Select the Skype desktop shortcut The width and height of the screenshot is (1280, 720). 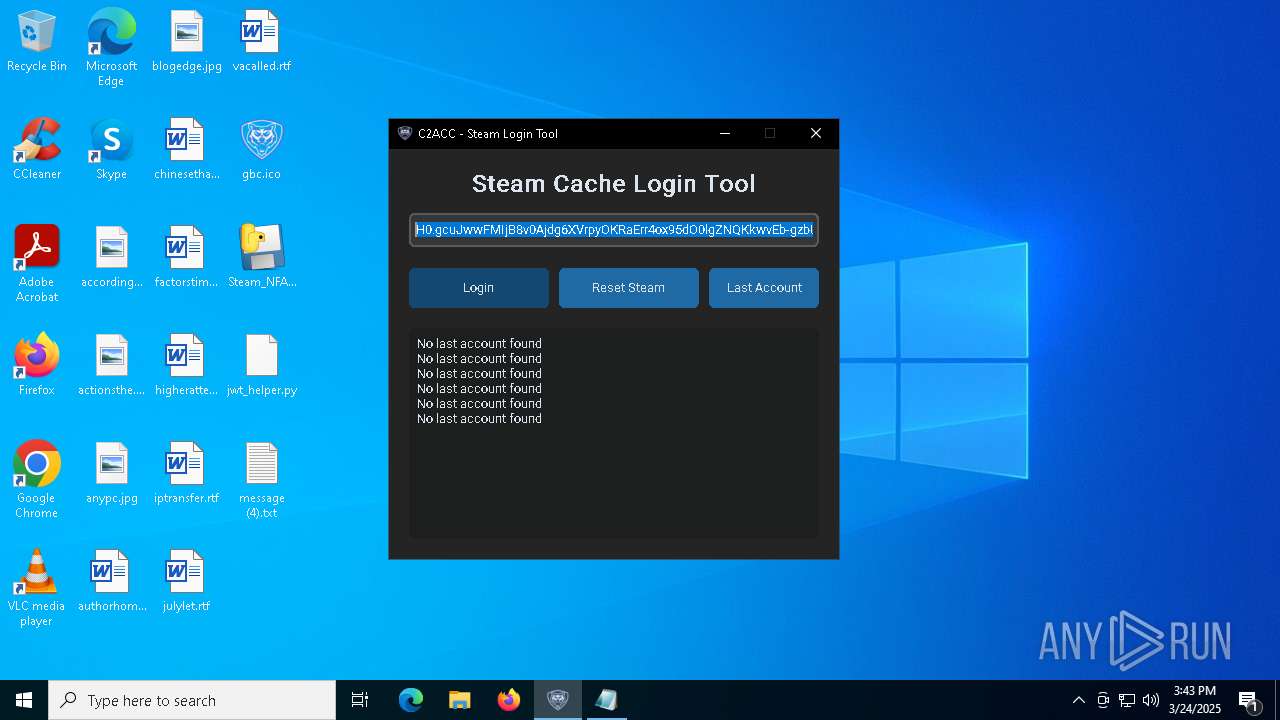[111, 150]
